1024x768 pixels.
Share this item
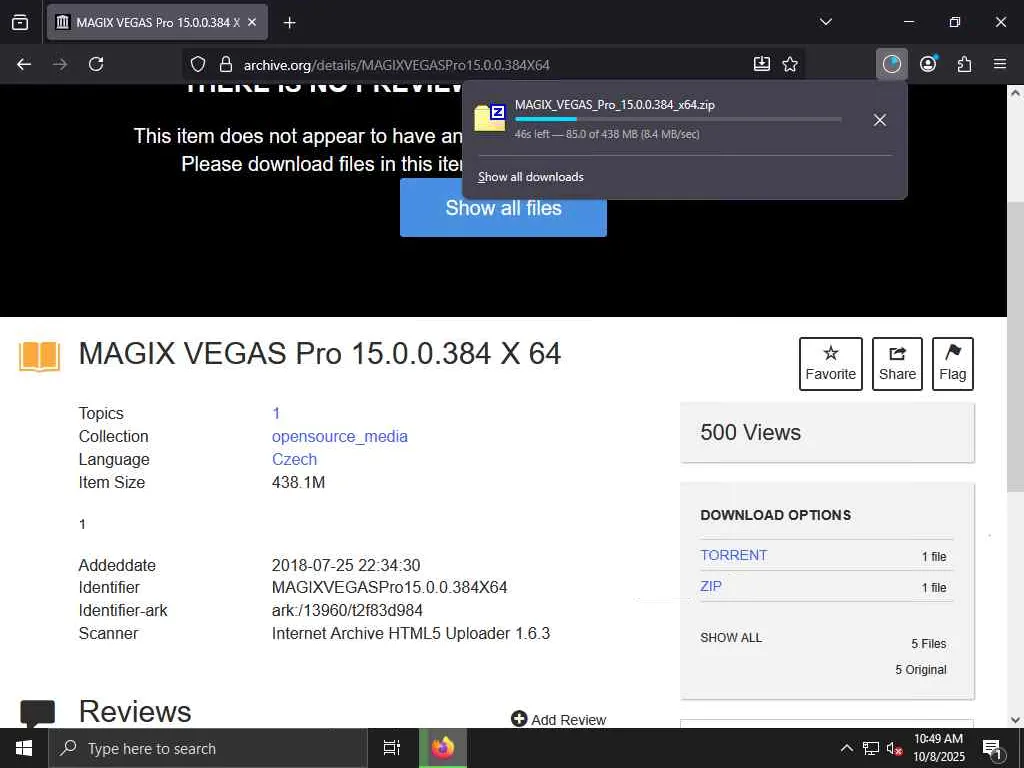897,364
